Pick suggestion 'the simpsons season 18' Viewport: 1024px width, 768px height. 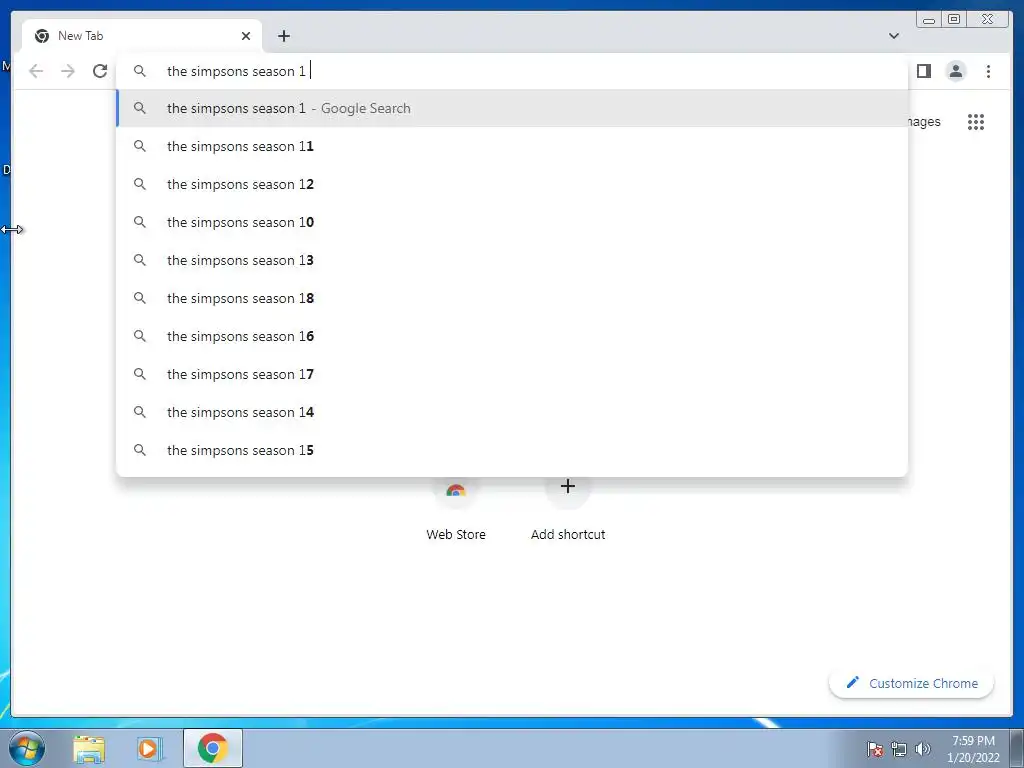coord(512,298)
